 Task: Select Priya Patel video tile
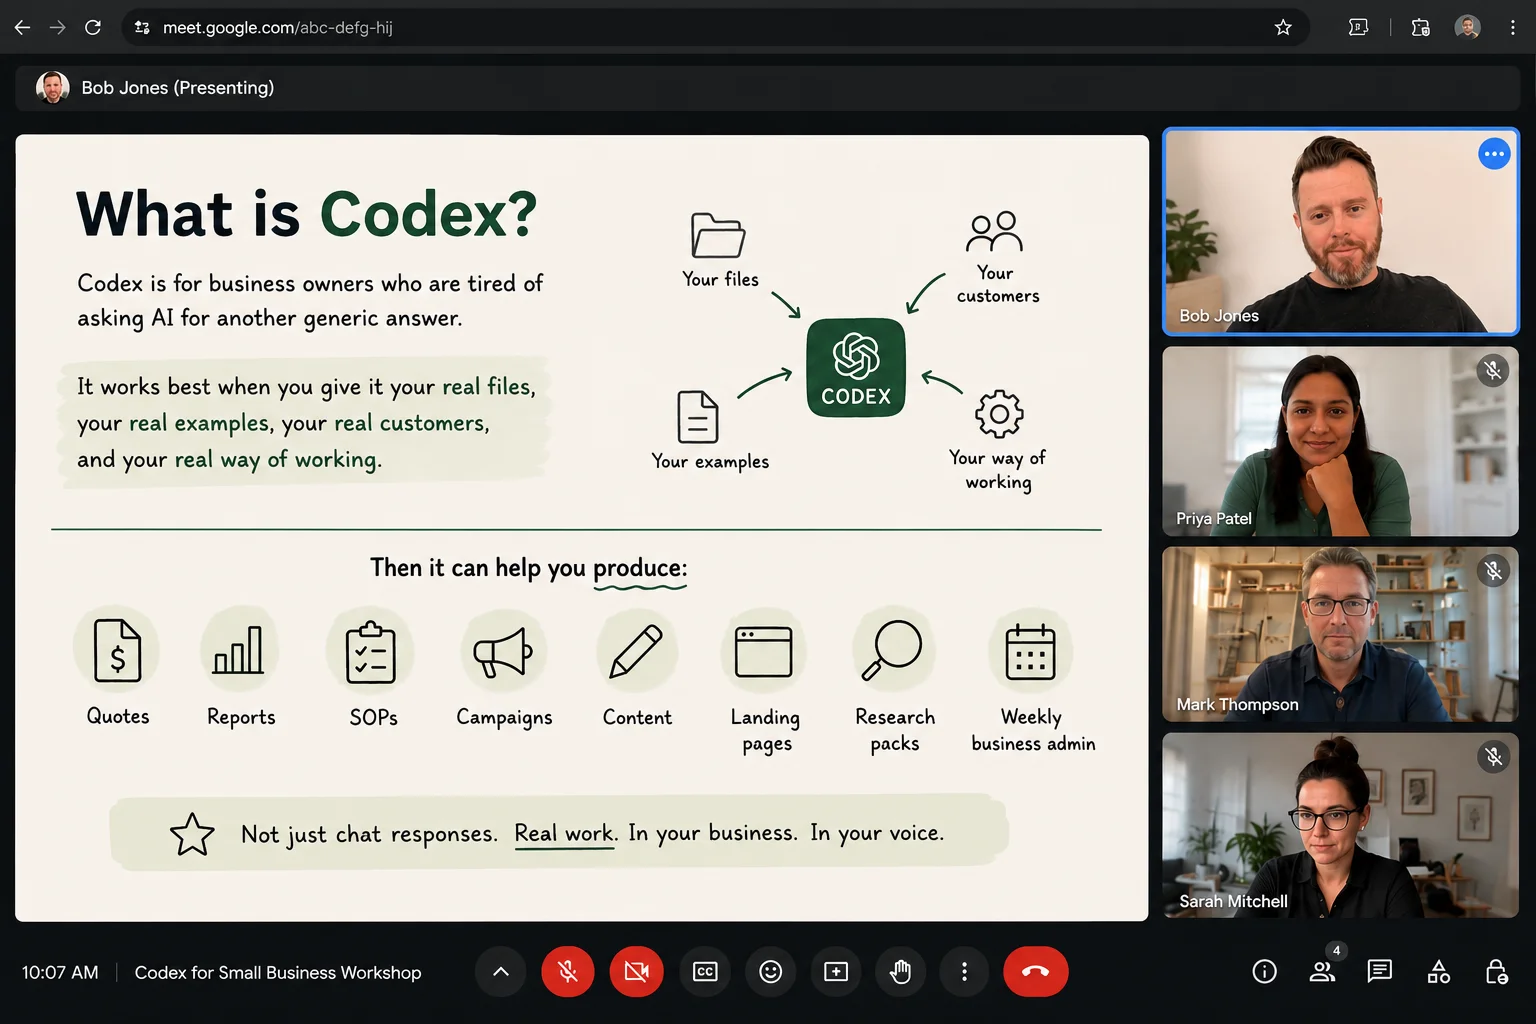click(x=1341, y=441)
